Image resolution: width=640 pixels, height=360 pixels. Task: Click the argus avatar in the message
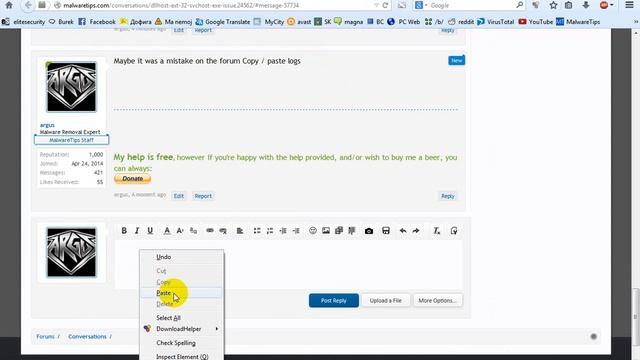(x=71, y=87)
